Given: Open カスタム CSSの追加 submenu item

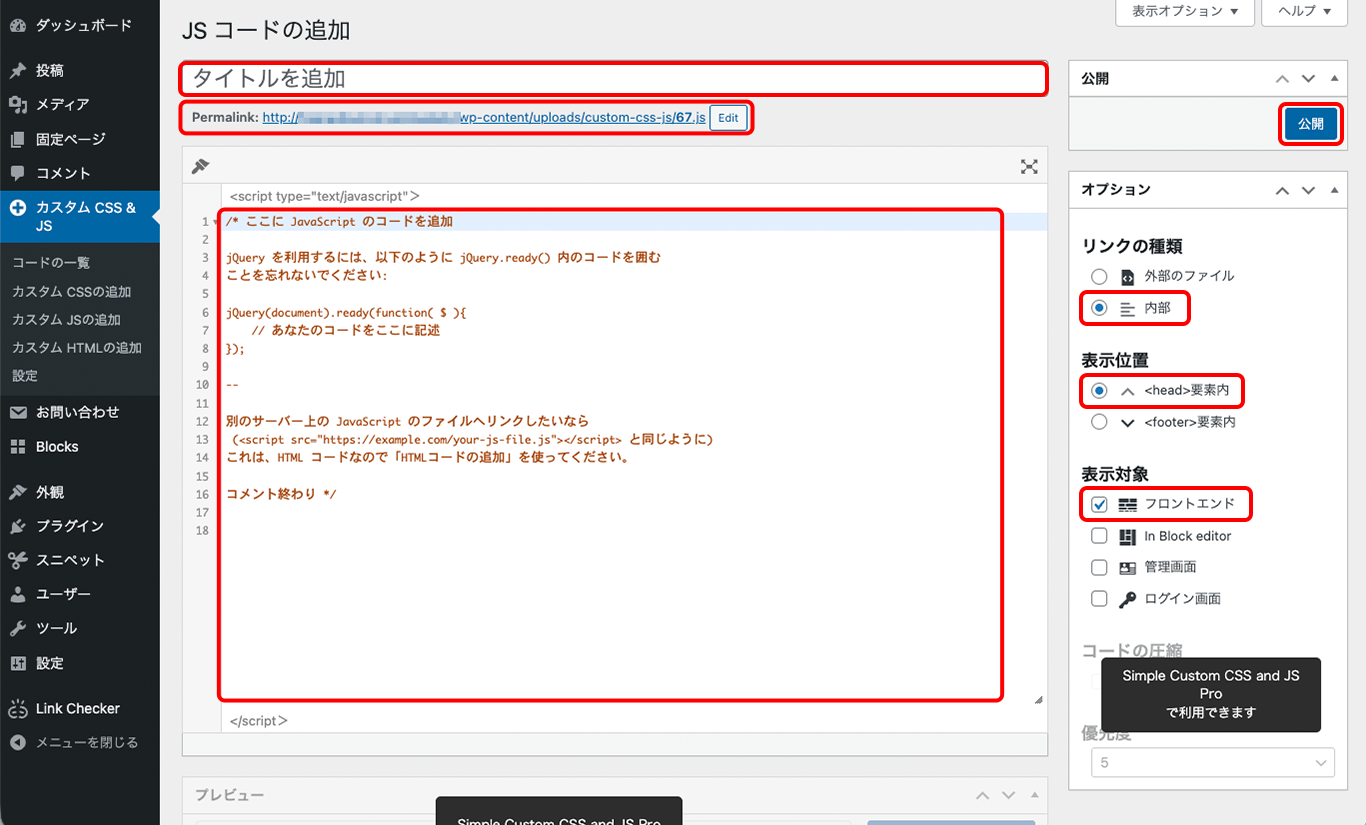Looking at the screenshot, I should [71, 292].
